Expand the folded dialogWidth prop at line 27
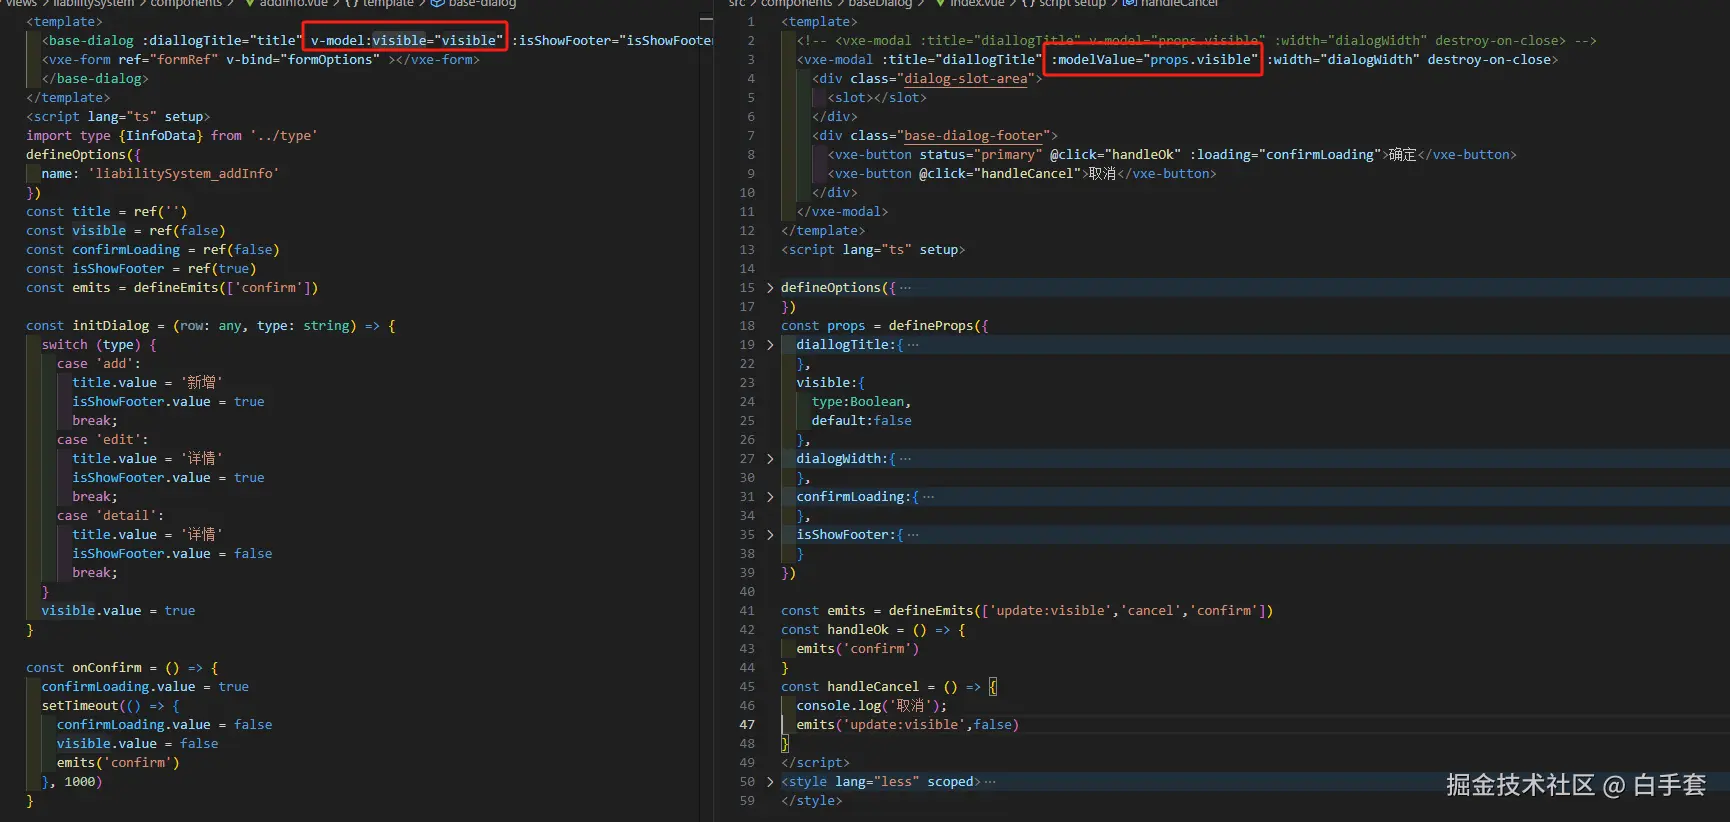The height and width of the screenshot is (822, 1730). click(x=770, y=459)
